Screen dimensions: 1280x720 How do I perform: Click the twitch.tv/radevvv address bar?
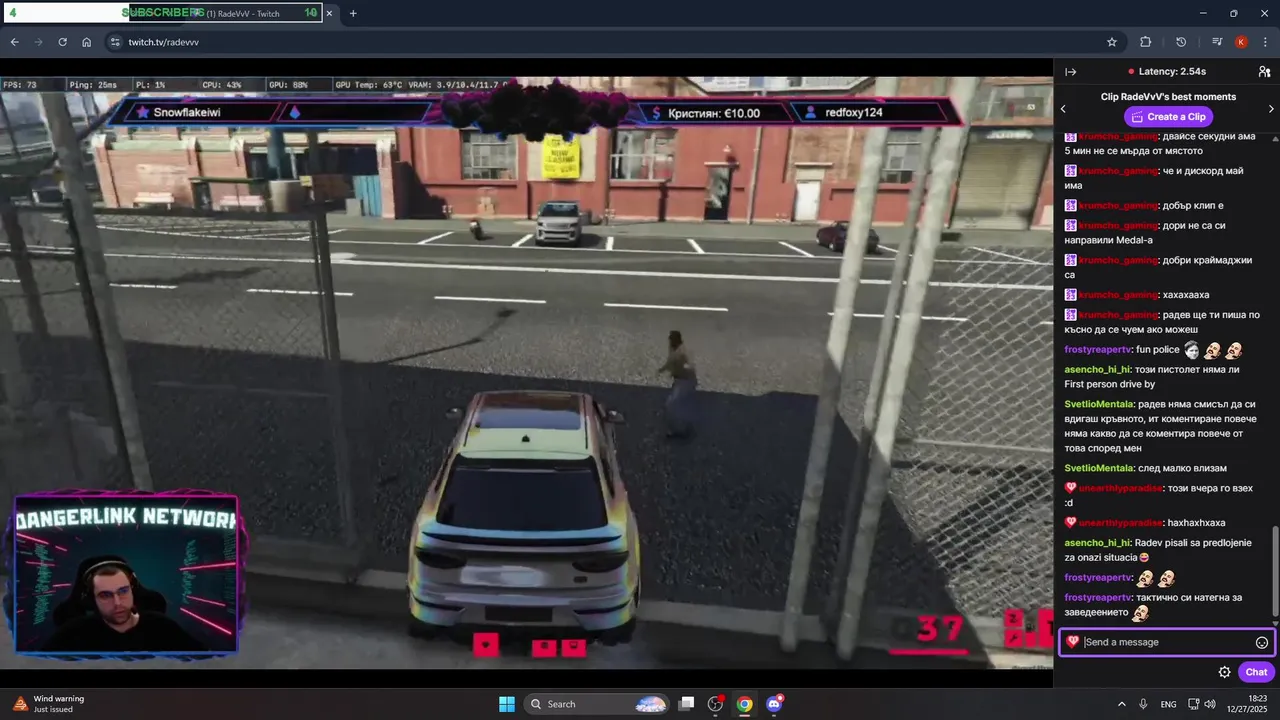coord(600,42)
